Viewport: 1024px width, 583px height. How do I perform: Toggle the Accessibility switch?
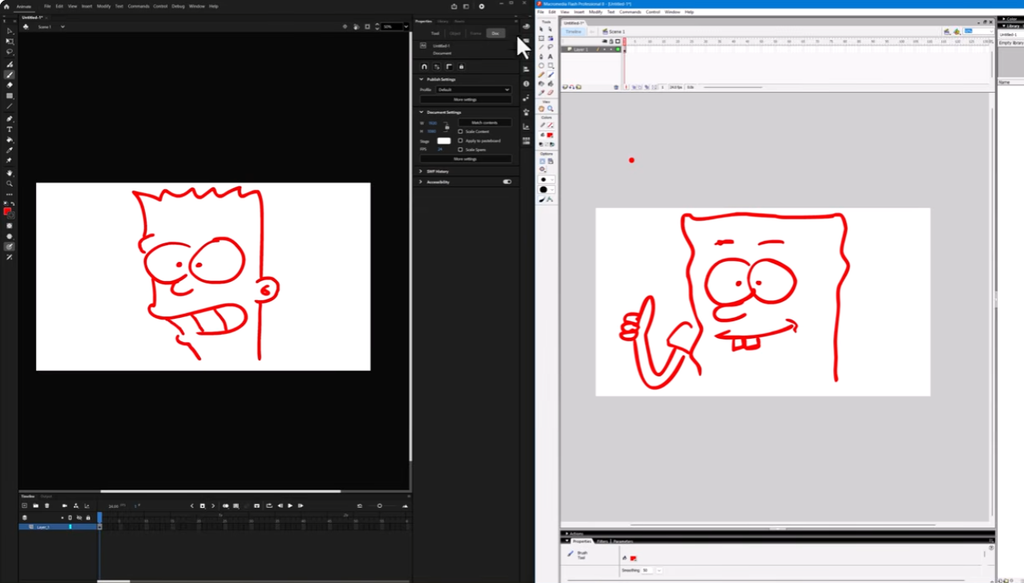pos(507,181)
